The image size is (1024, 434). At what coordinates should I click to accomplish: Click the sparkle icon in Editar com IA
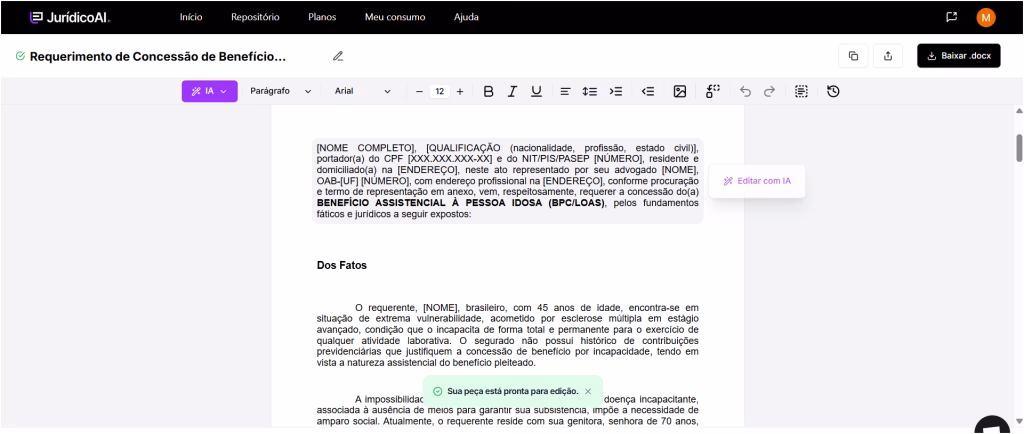(x=728, y=181)
